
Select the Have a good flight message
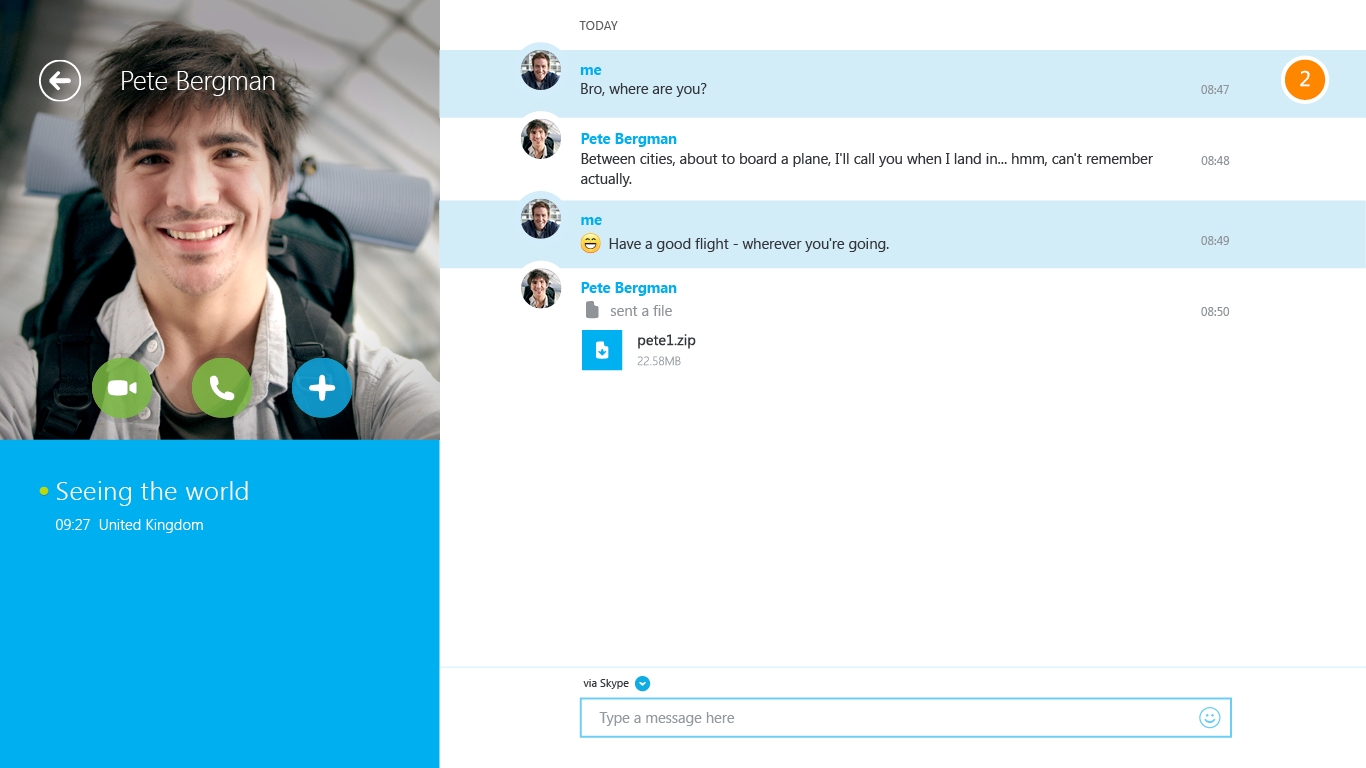pyautogui.click(x=748, y=244)
